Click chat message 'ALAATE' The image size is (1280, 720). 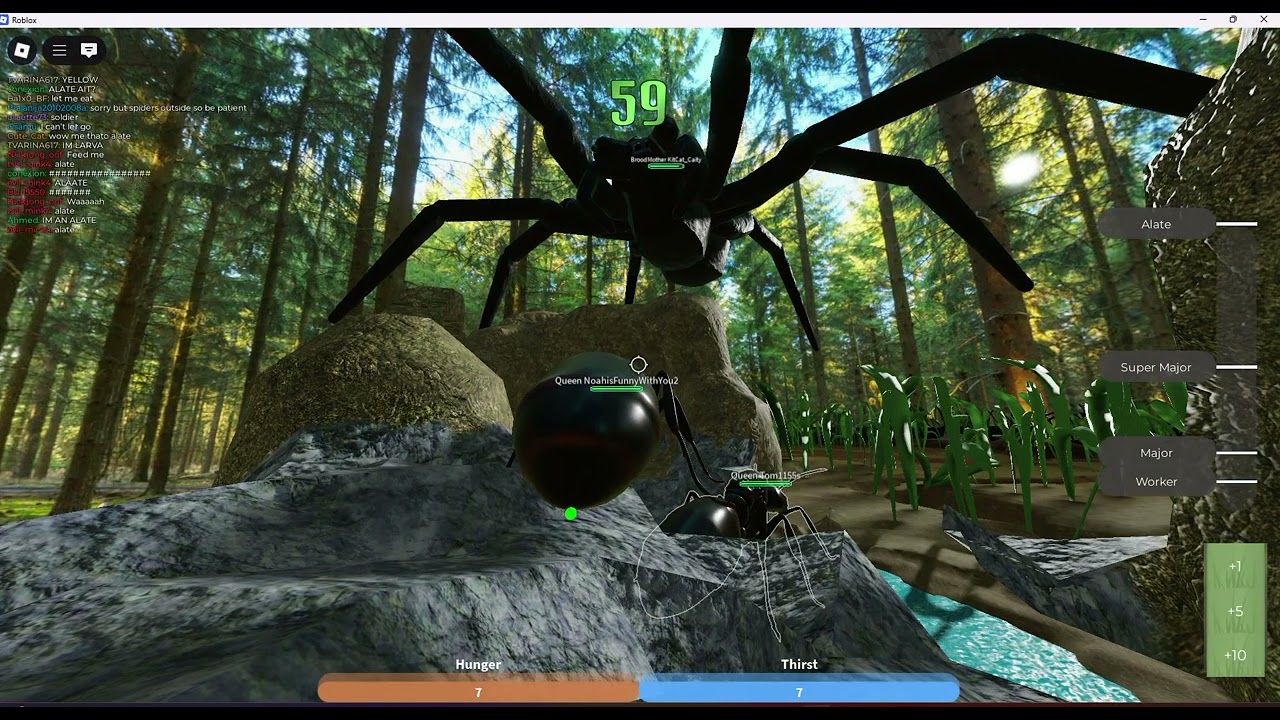point(71,183)
